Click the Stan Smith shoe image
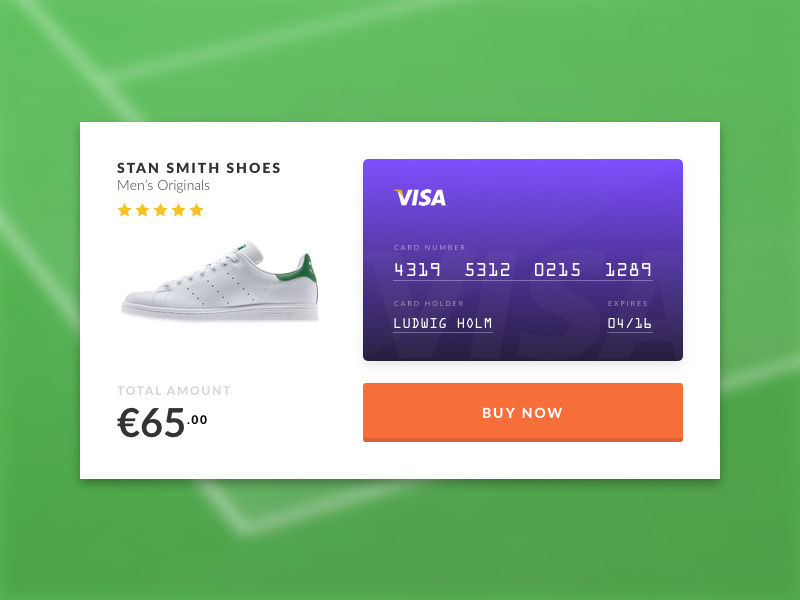The height and width of the screenshot is (600, 800). [222, 280]
